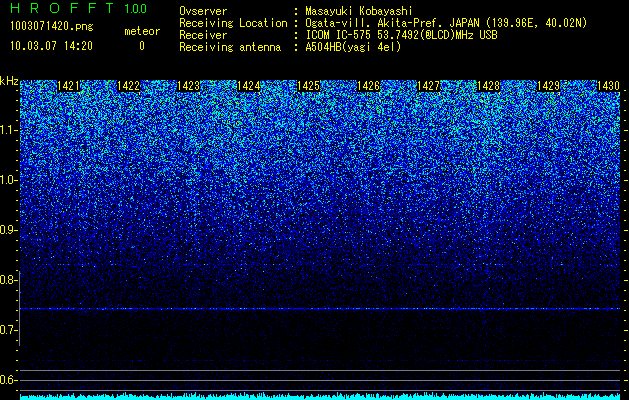This screenshot has height=400, width=629.
Task: Click the 1424 time marker
Action: 248,86
